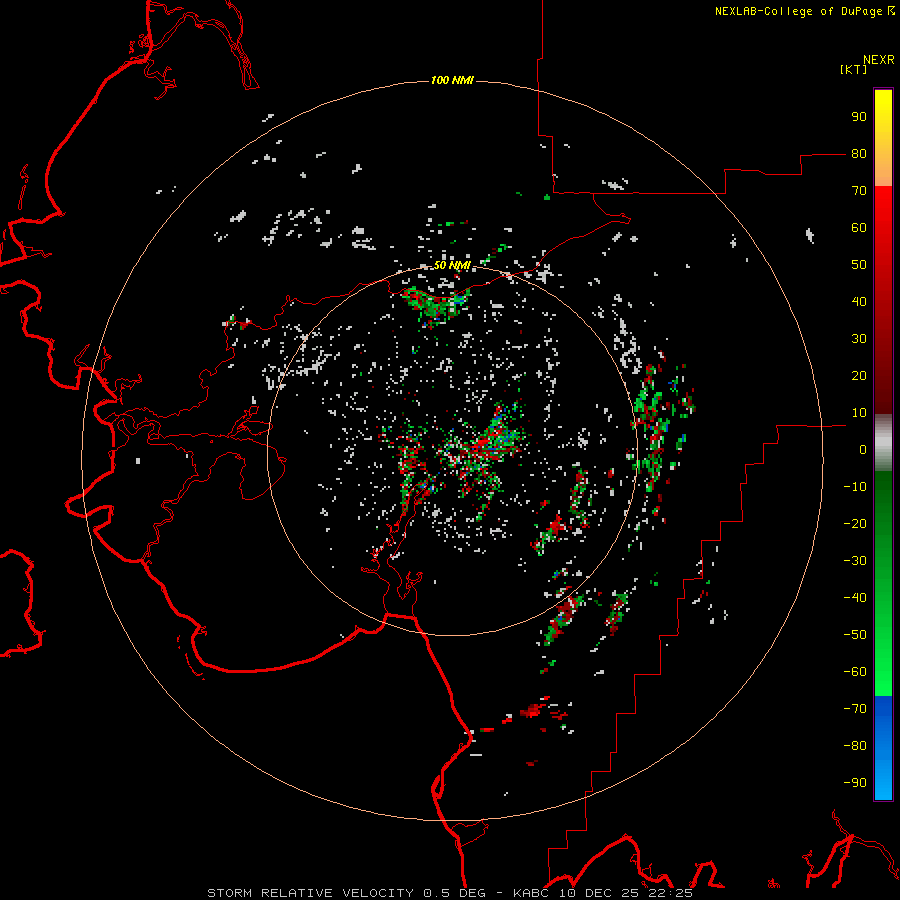Click the KABC station identifier in footer
This screenshot has height=900, width=900.
(x=533, y=893)
